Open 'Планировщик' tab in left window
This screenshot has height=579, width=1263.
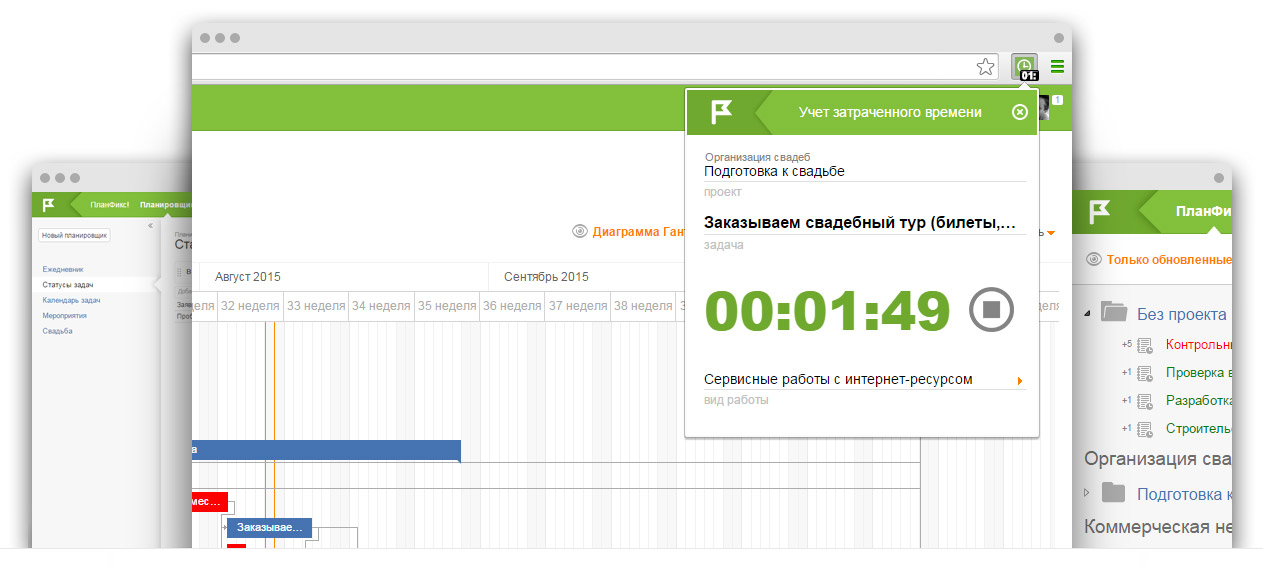click(x=165, y=204)
